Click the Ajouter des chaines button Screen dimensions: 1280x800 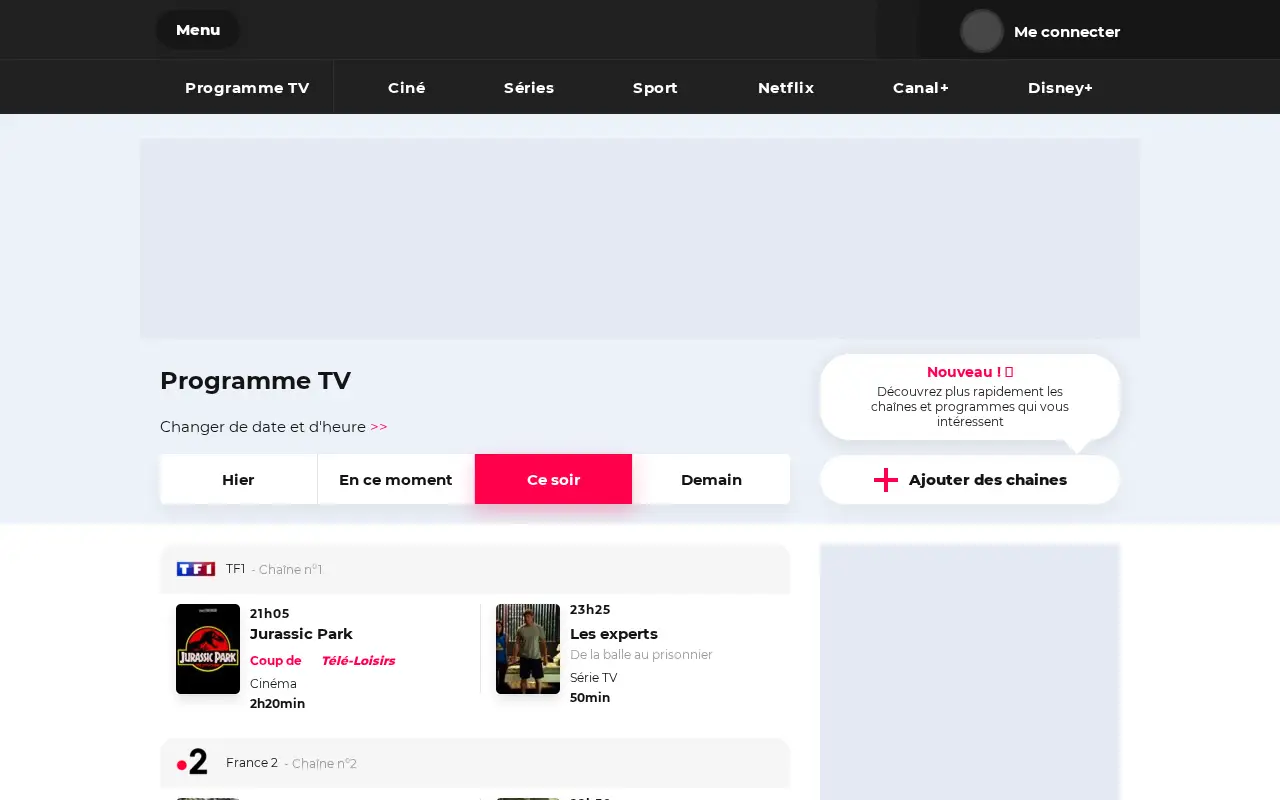[970, 480]
